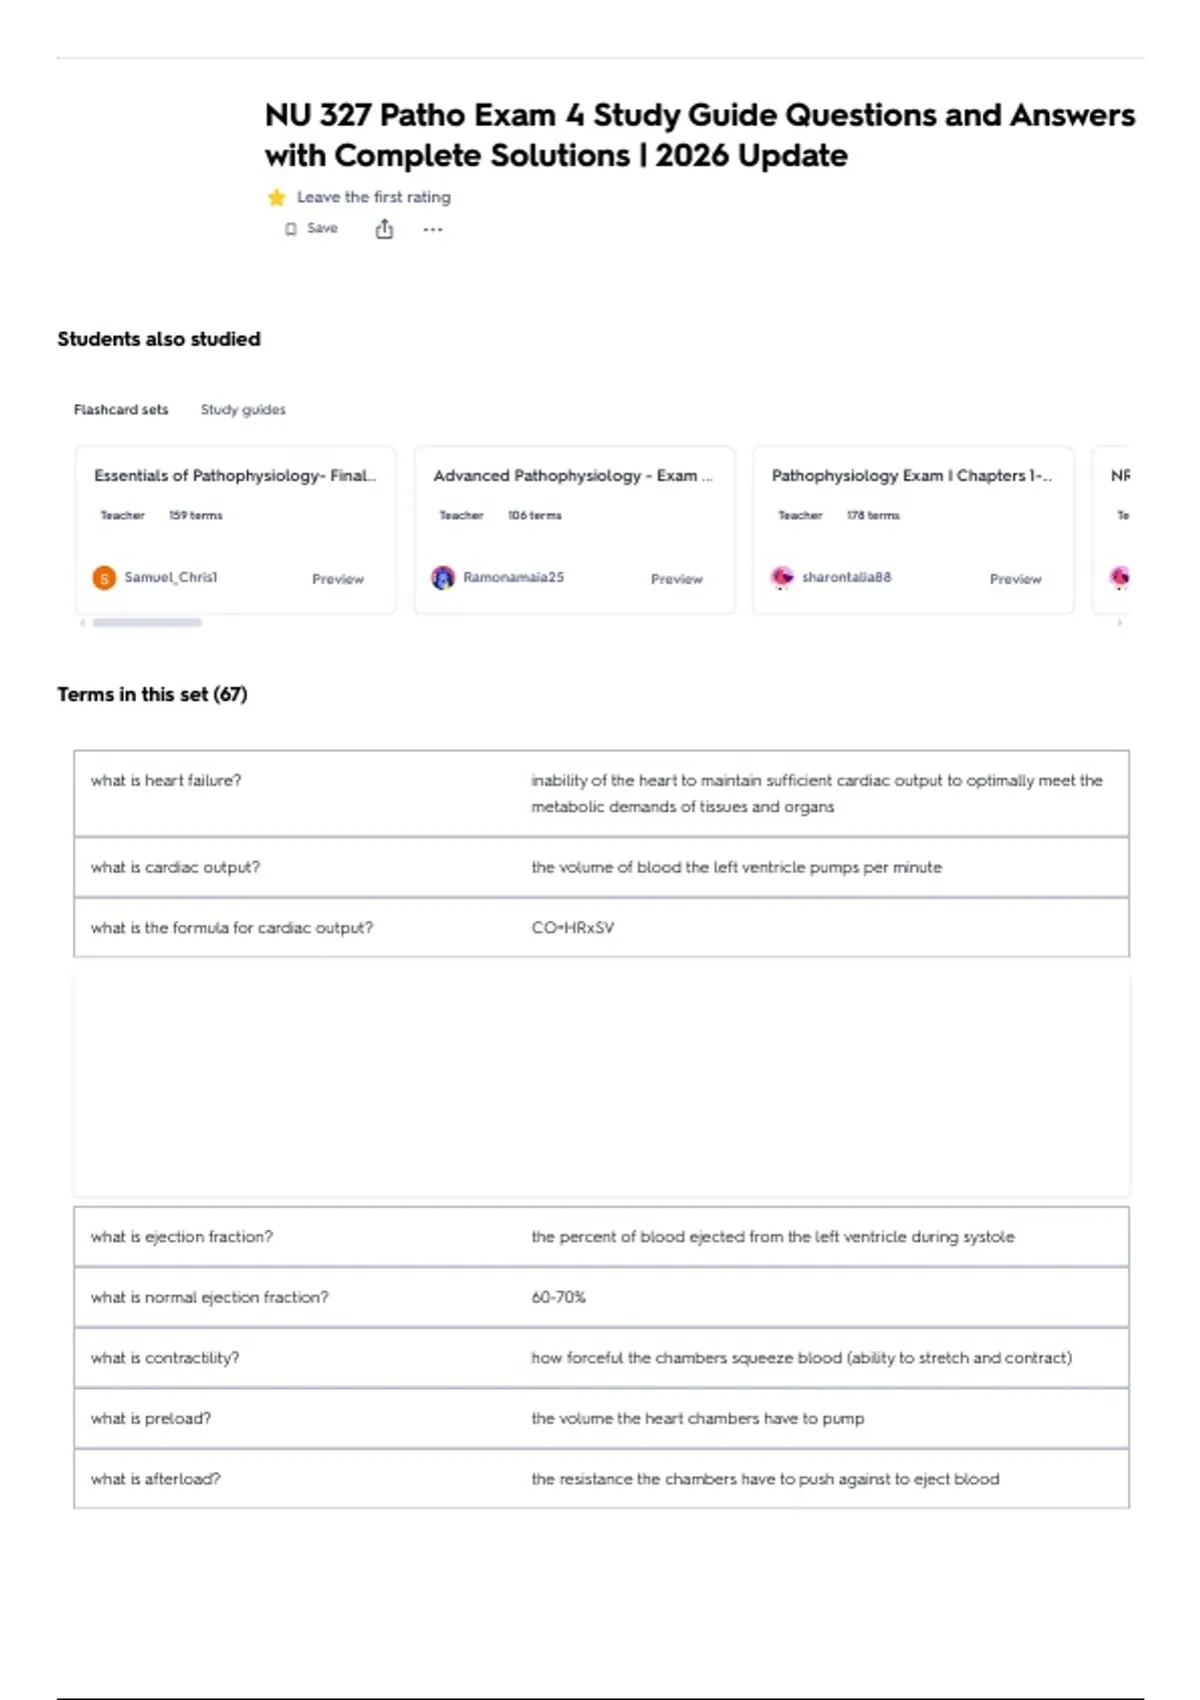Select the 'what is heart failure?' term row
The width and height of the screenshot is (1200, 1700).
click(x=601, y=793)
